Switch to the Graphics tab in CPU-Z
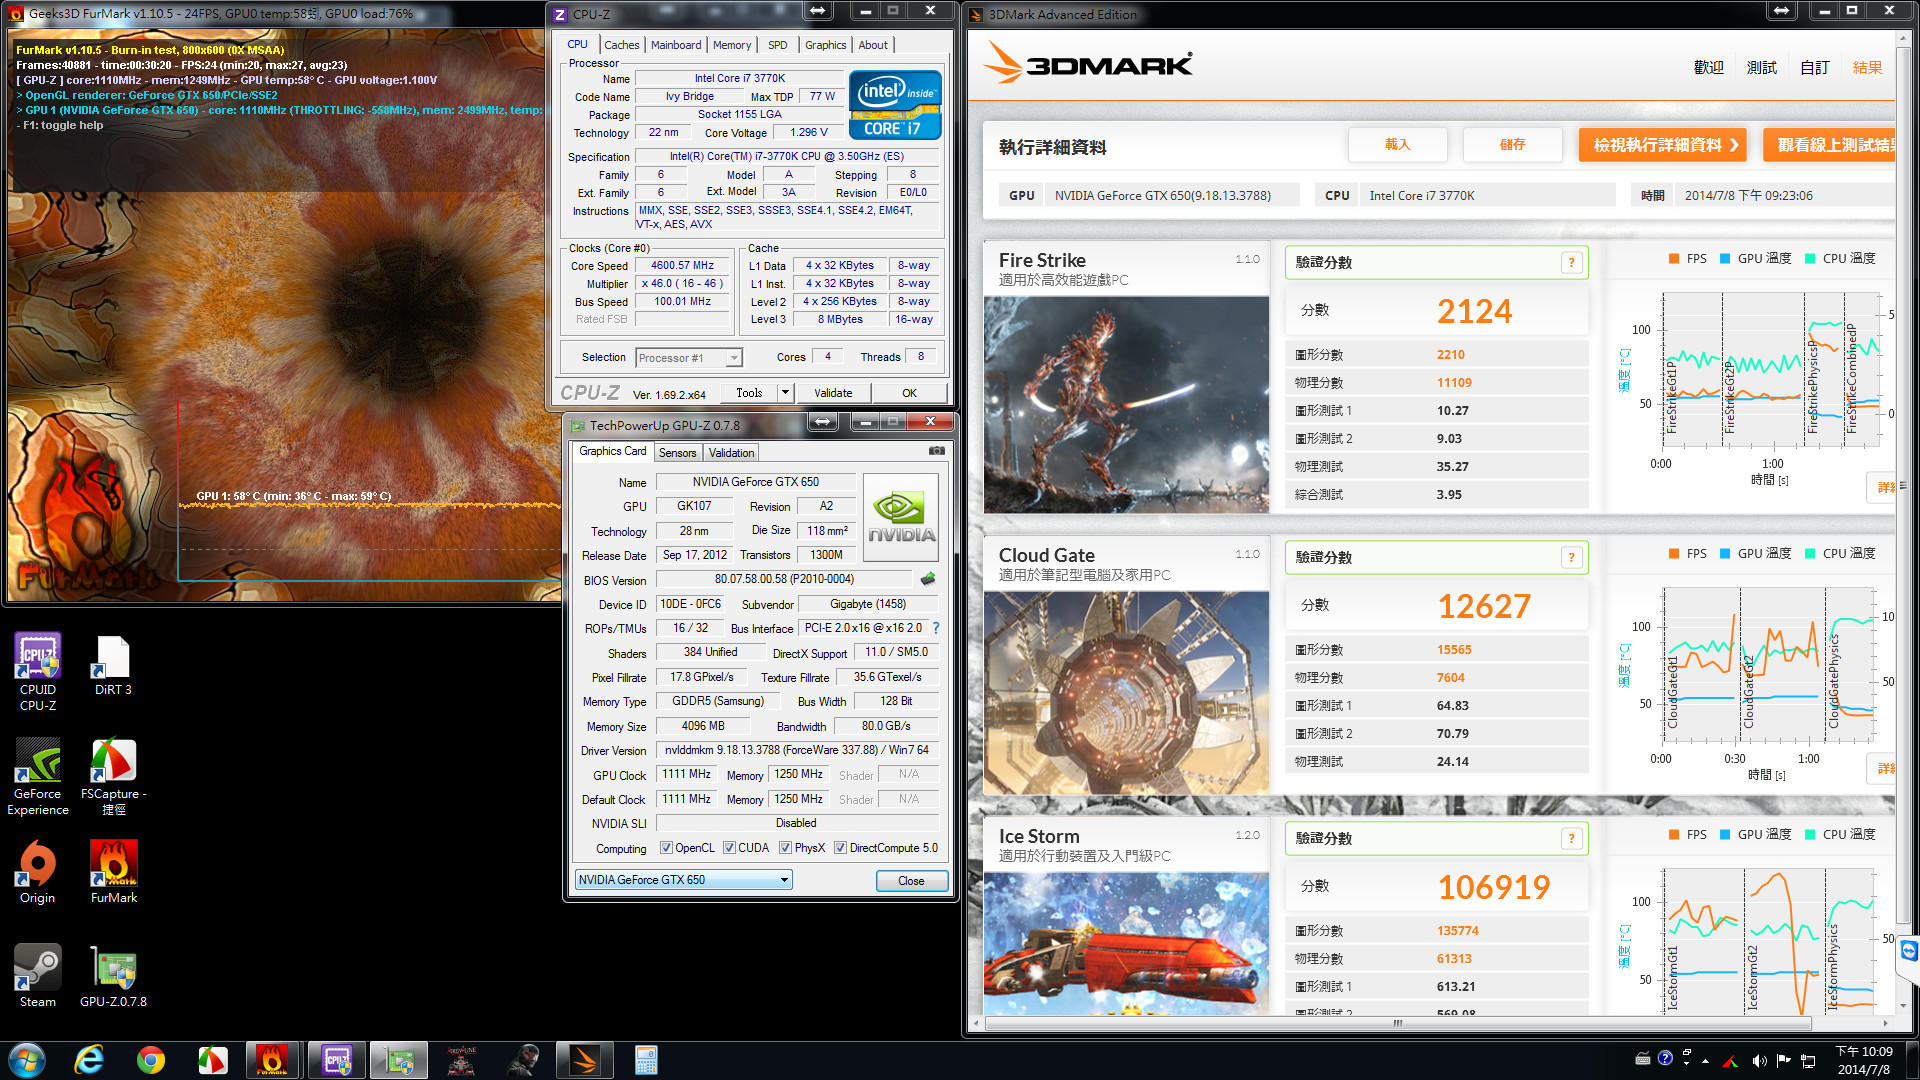Screen dimensions: 1920x1080 pyautogui.click(x=825, y=45)
